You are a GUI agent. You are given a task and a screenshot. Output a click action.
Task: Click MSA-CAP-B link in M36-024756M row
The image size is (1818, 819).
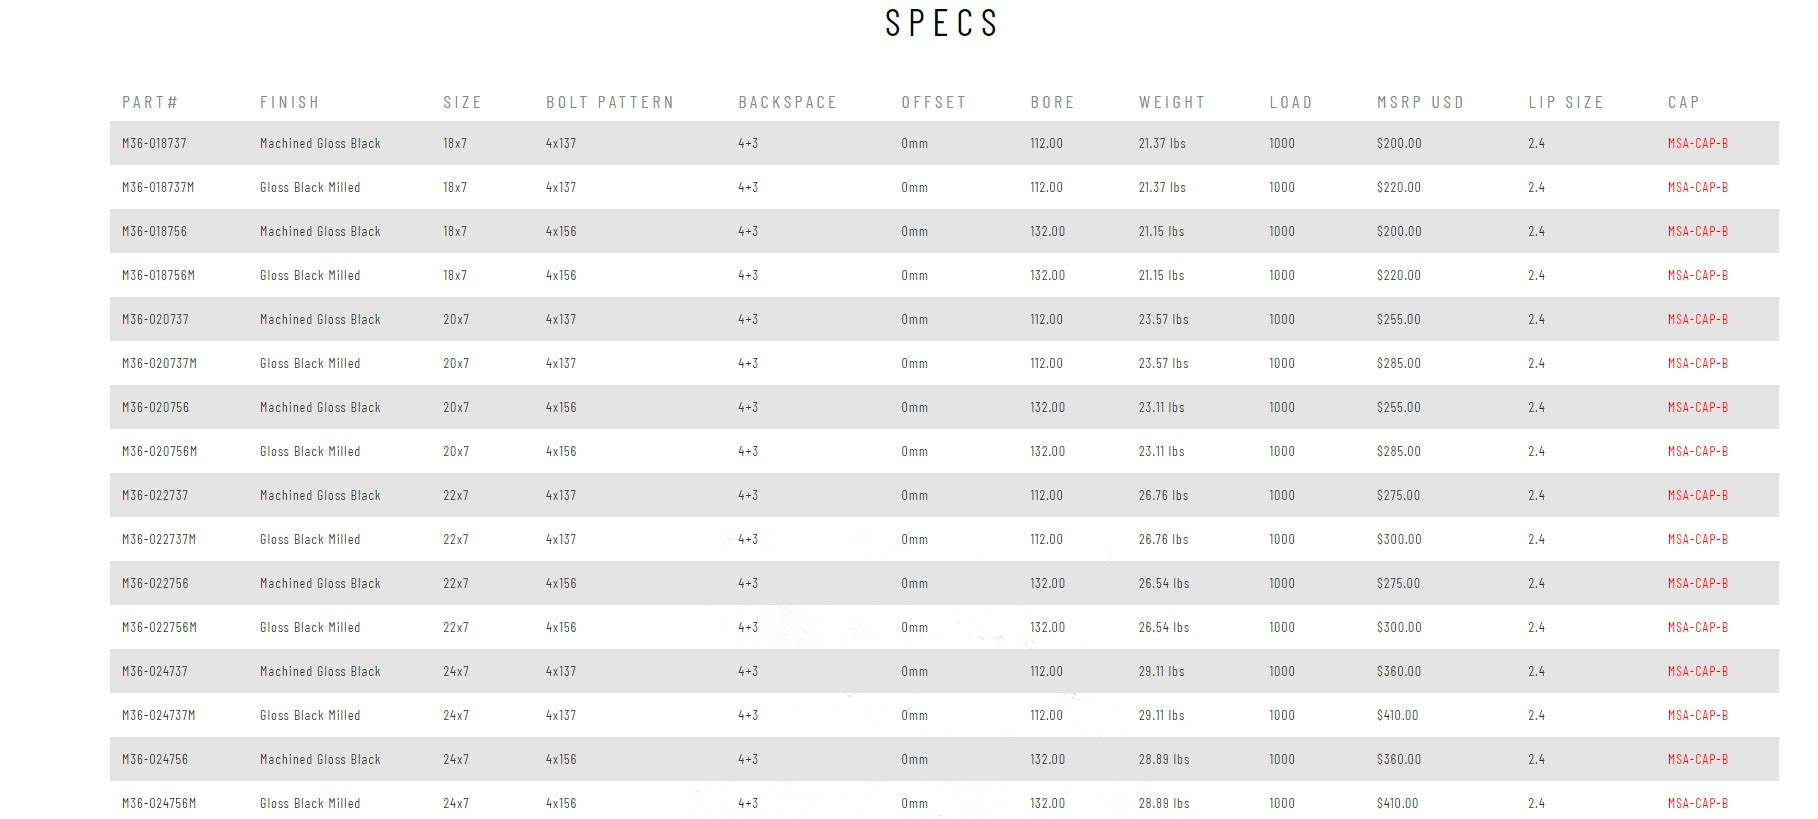pyautogui.click(x=1697, y=803)
